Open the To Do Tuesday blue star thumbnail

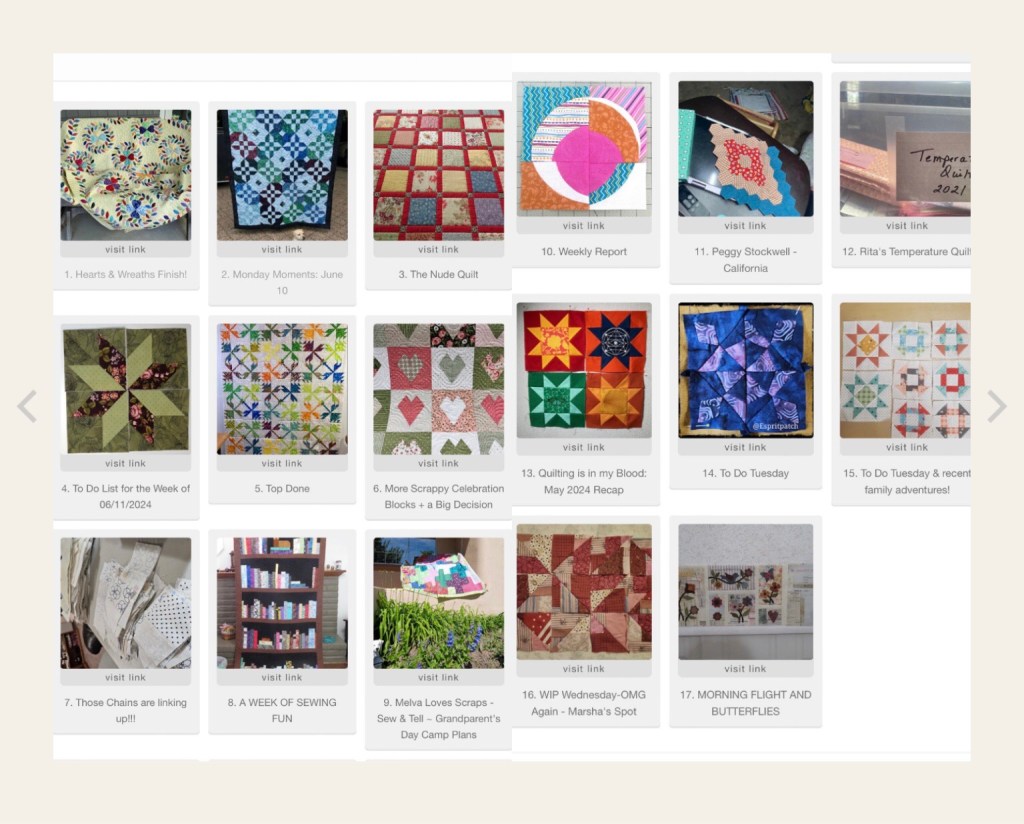(745, 370)
